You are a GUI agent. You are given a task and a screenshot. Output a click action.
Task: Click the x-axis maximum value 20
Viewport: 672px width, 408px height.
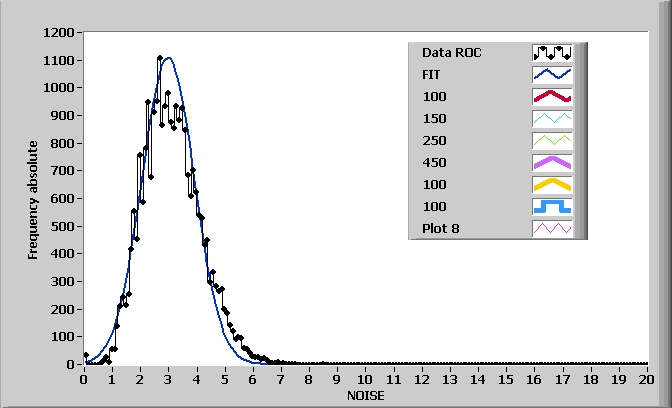[x=647, y=378]
